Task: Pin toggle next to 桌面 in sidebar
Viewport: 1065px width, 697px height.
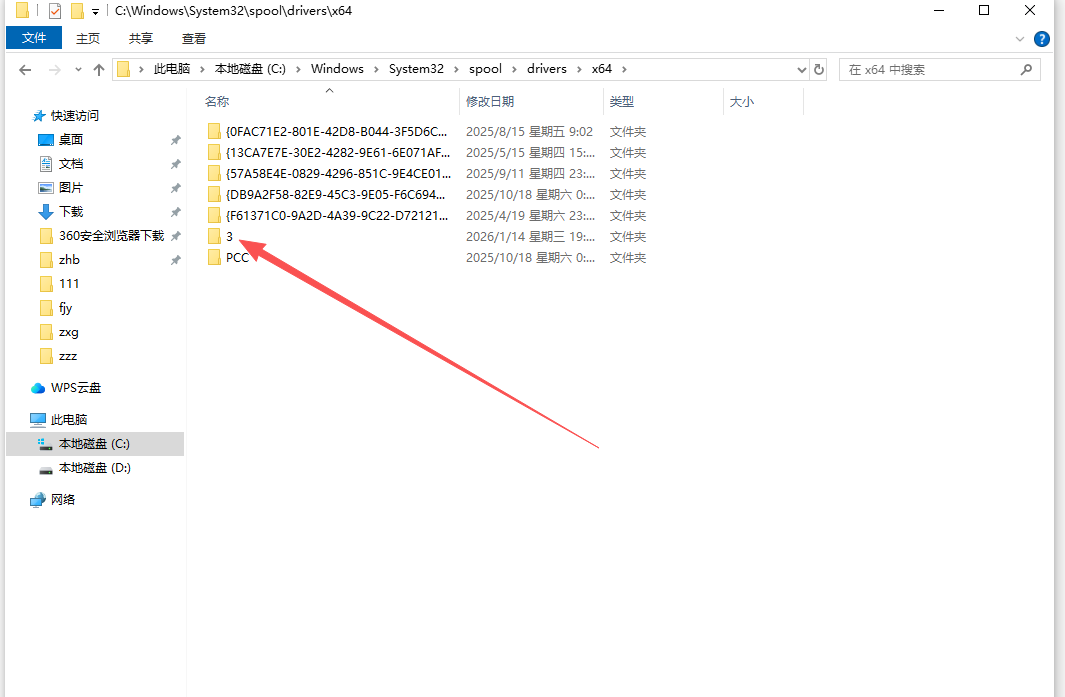Action: coord(175,139)
